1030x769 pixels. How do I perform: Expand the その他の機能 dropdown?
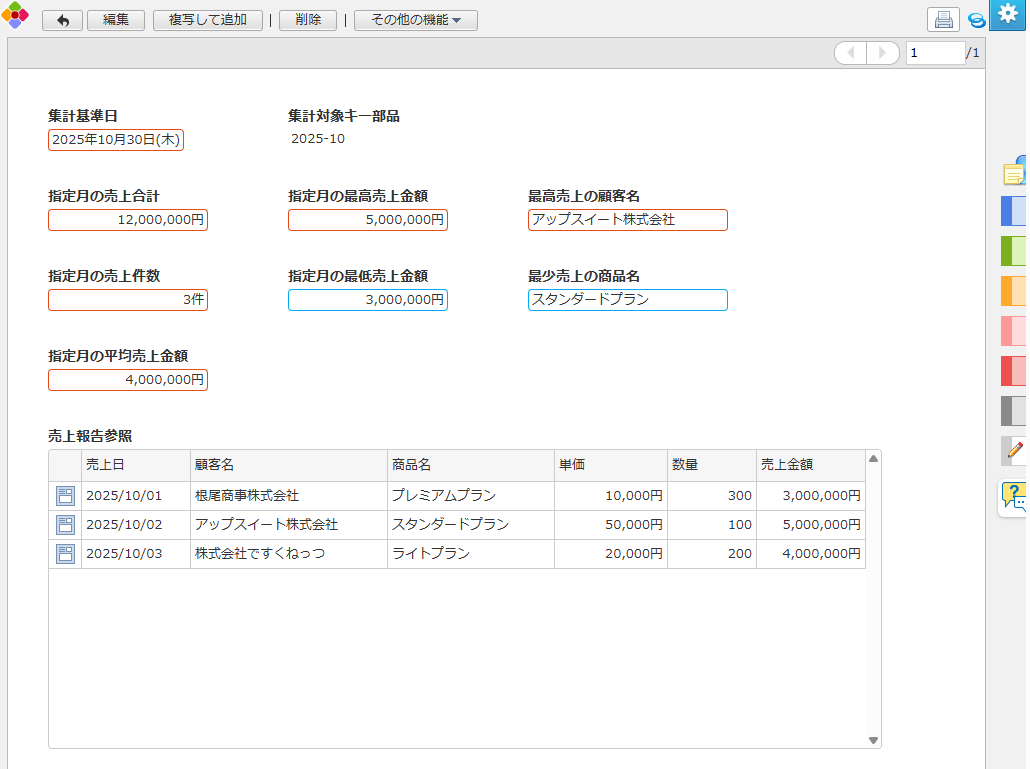(415, 20)
